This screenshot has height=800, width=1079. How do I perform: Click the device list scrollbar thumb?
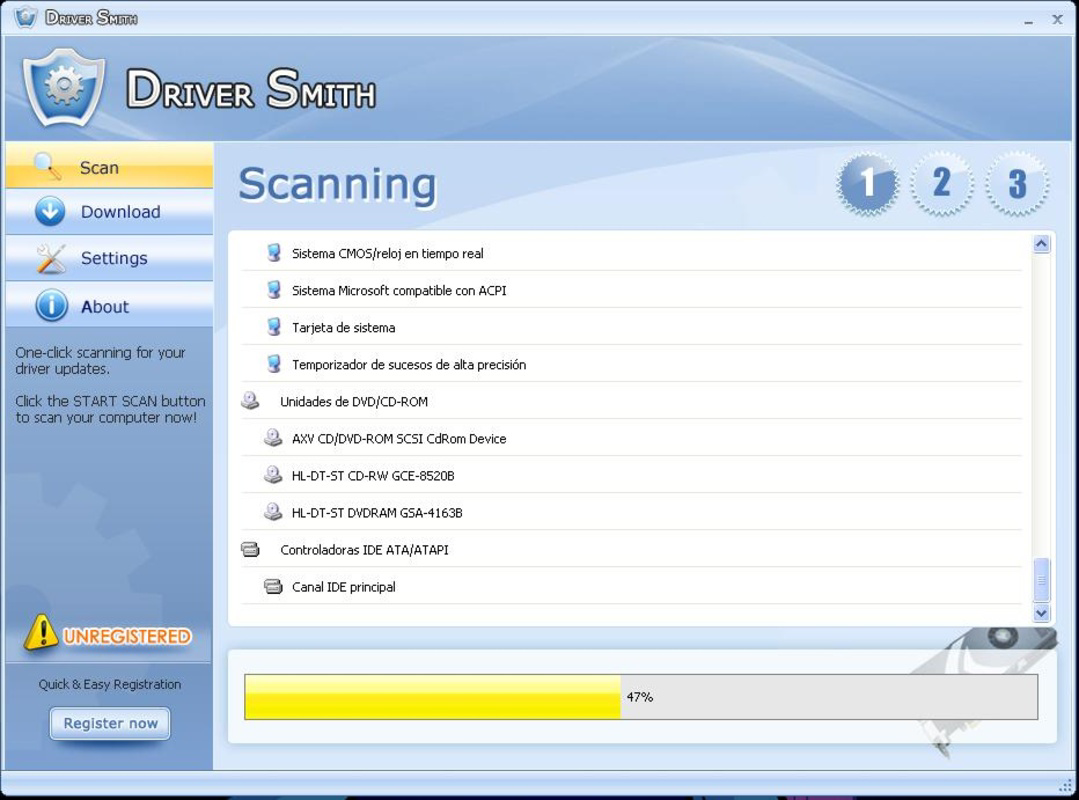[1041, 579]
